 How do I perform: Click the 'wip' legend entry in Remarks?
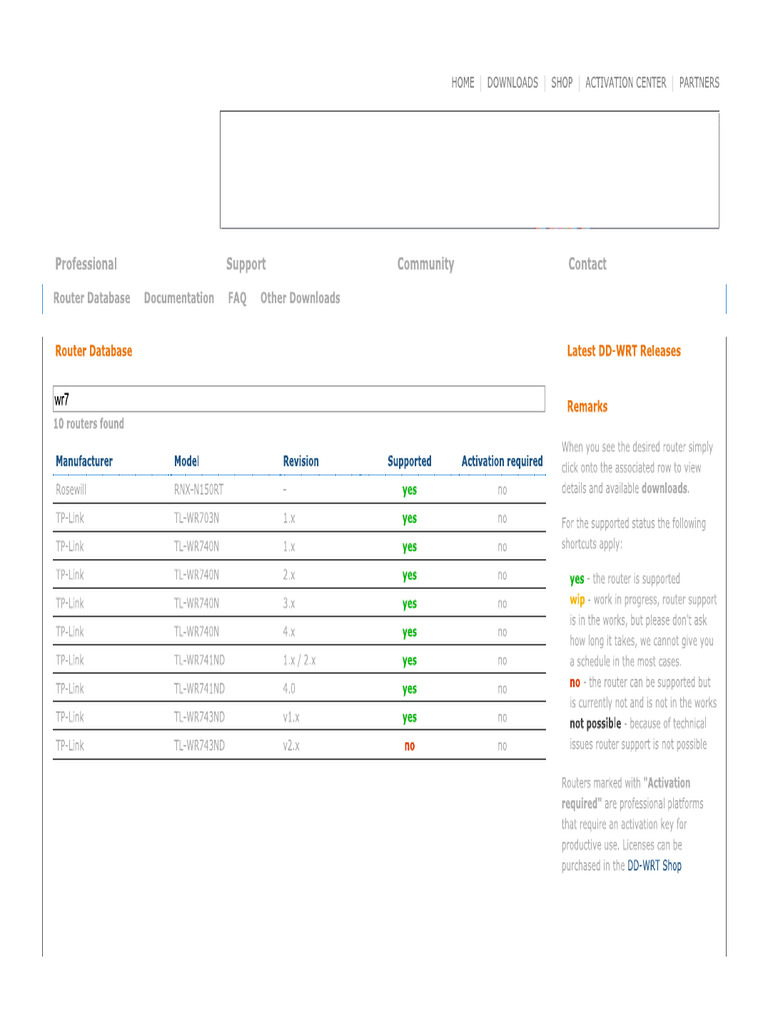pos(577,600)
